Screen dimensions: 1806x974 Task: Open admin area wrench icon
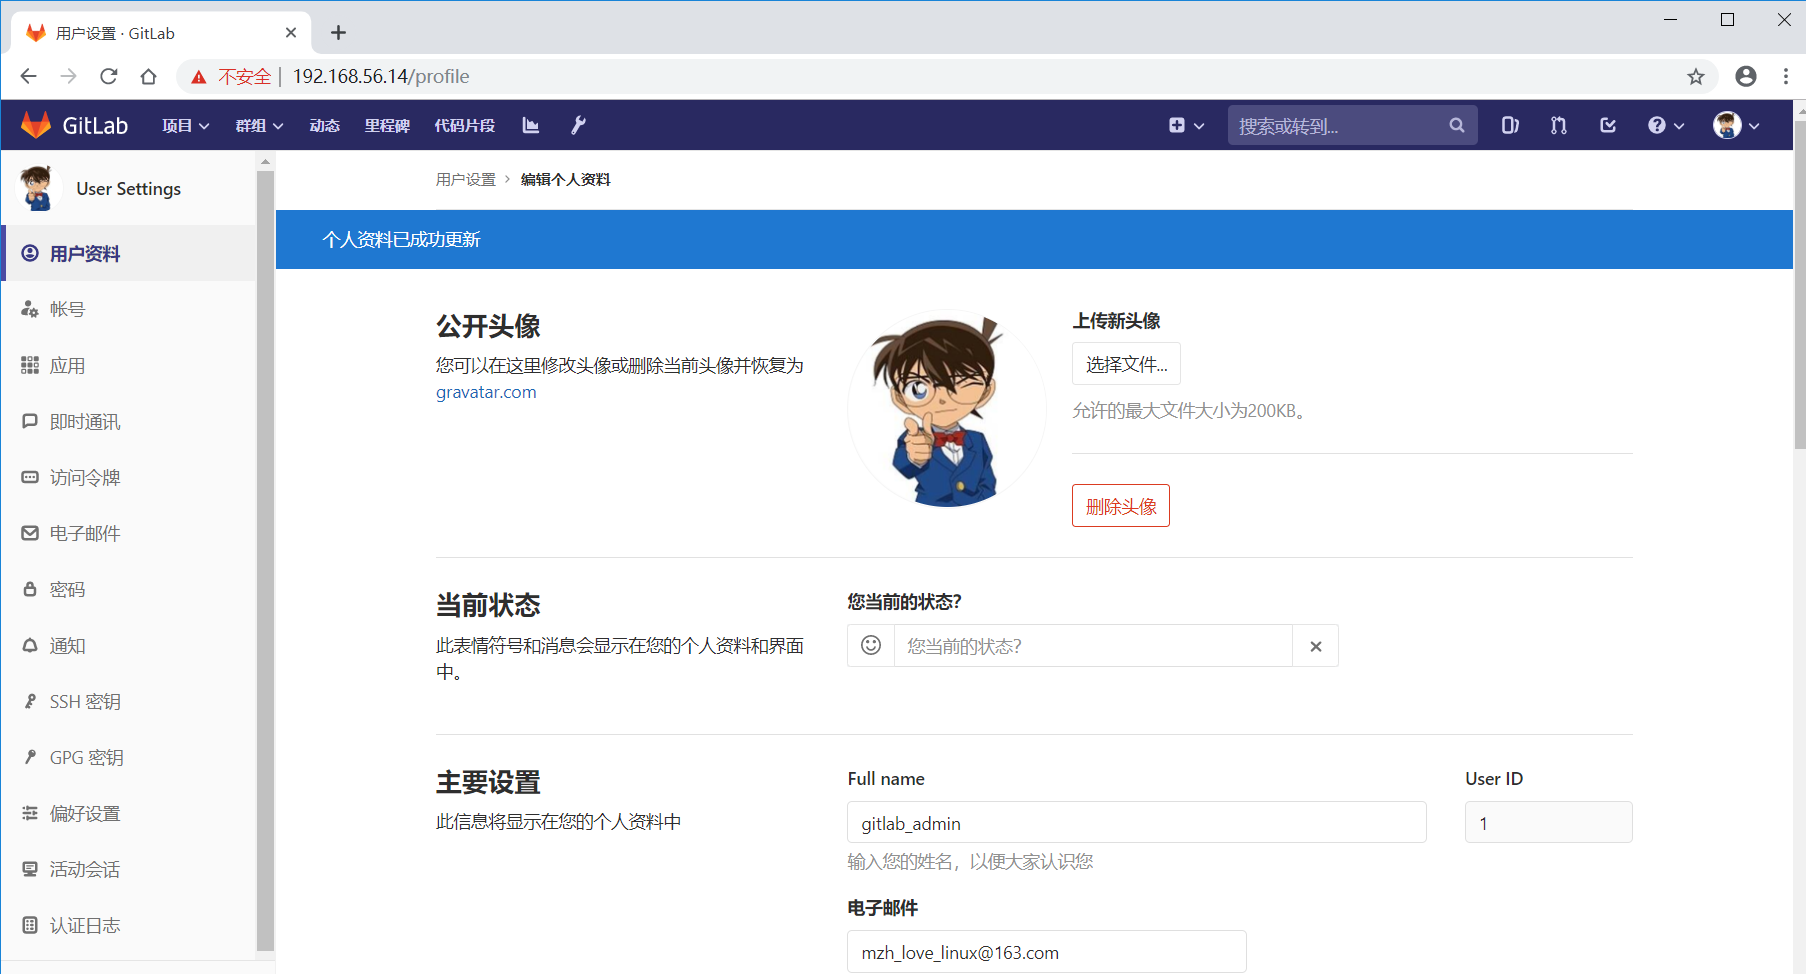pyautogui.click(x=578, y=125)
